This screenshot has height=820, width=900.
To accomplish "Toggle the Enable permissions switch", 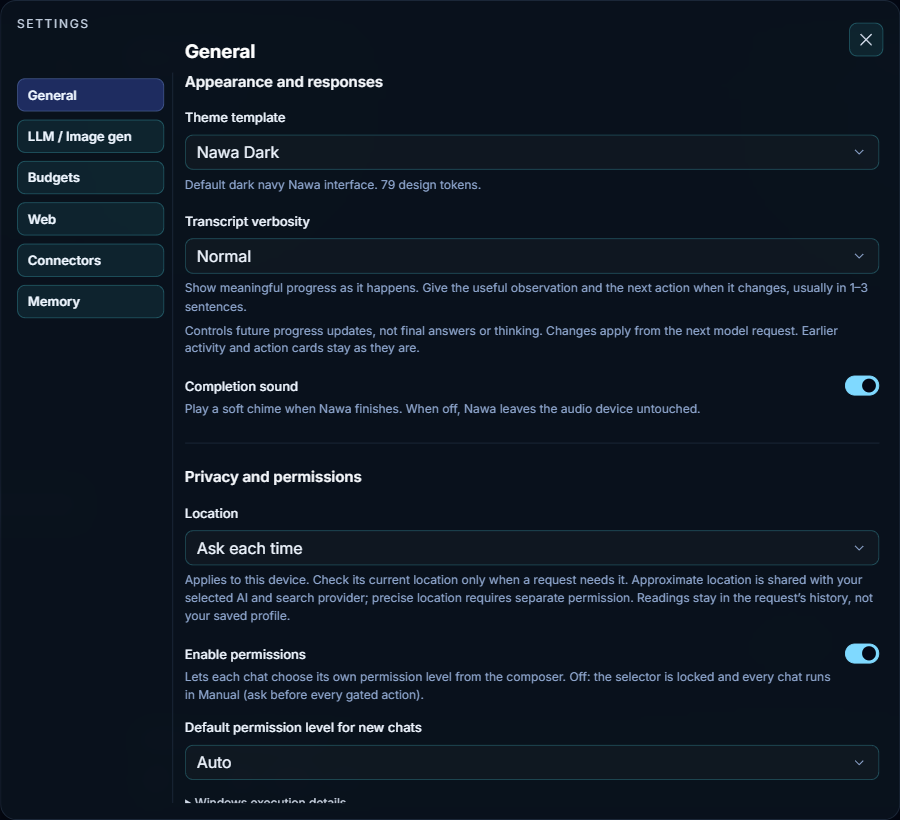I will tap(862, 654).
